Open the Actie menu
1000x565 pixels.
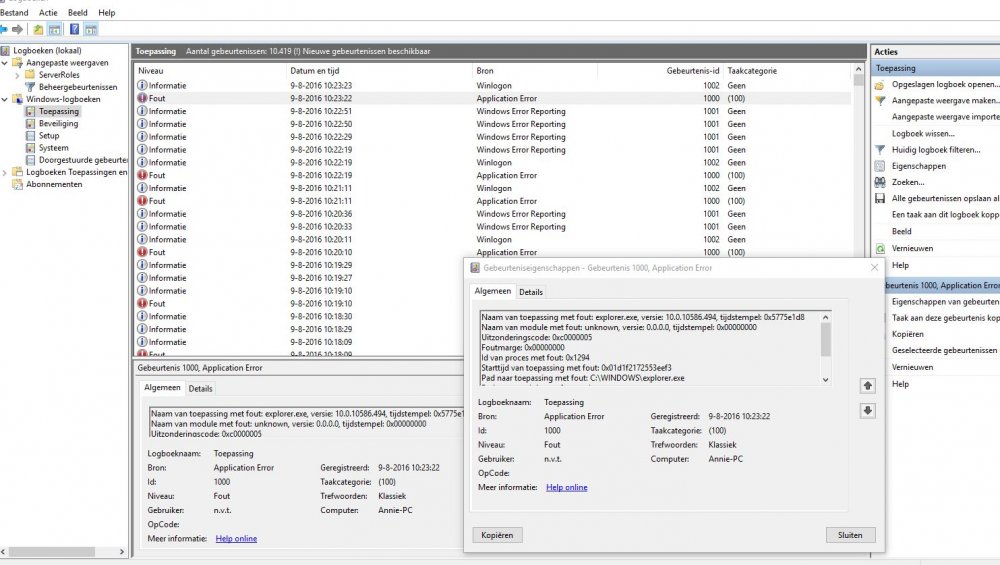[48, 13]
